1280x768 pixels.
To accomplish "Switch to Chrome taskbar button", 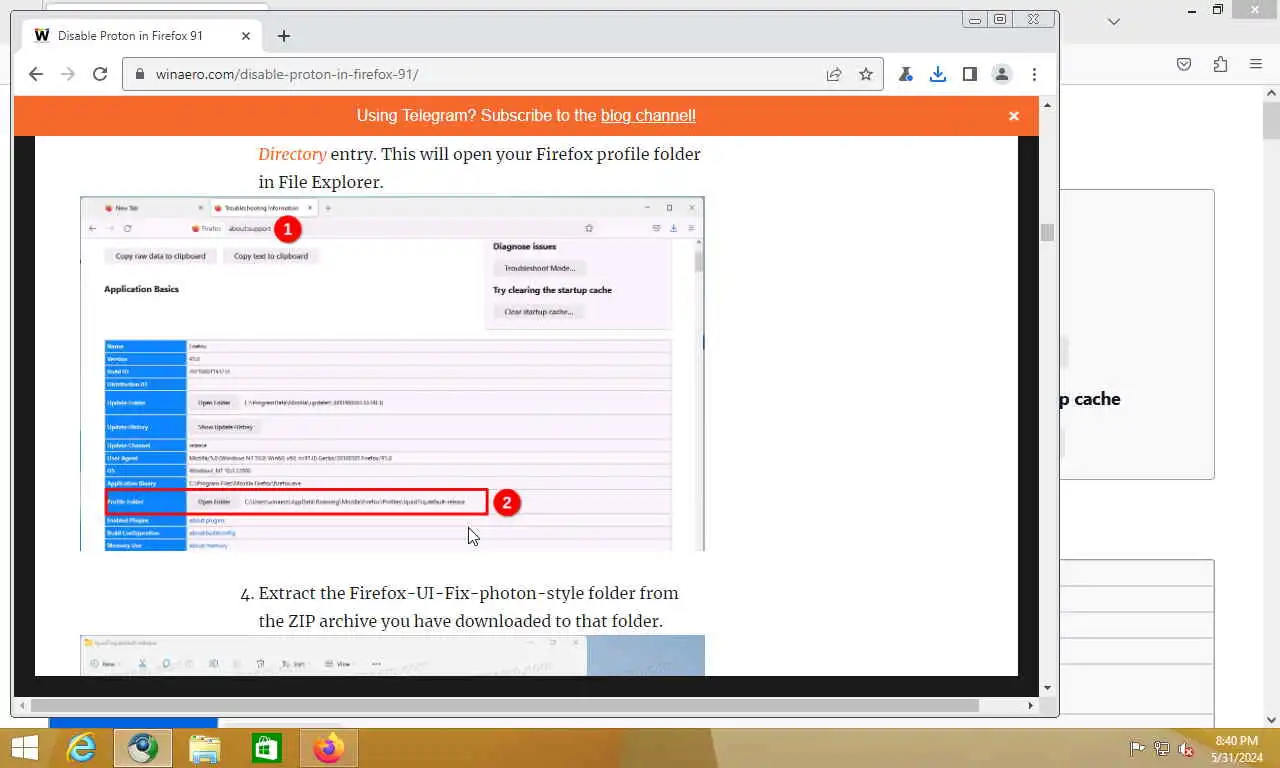I will [142, 748].
